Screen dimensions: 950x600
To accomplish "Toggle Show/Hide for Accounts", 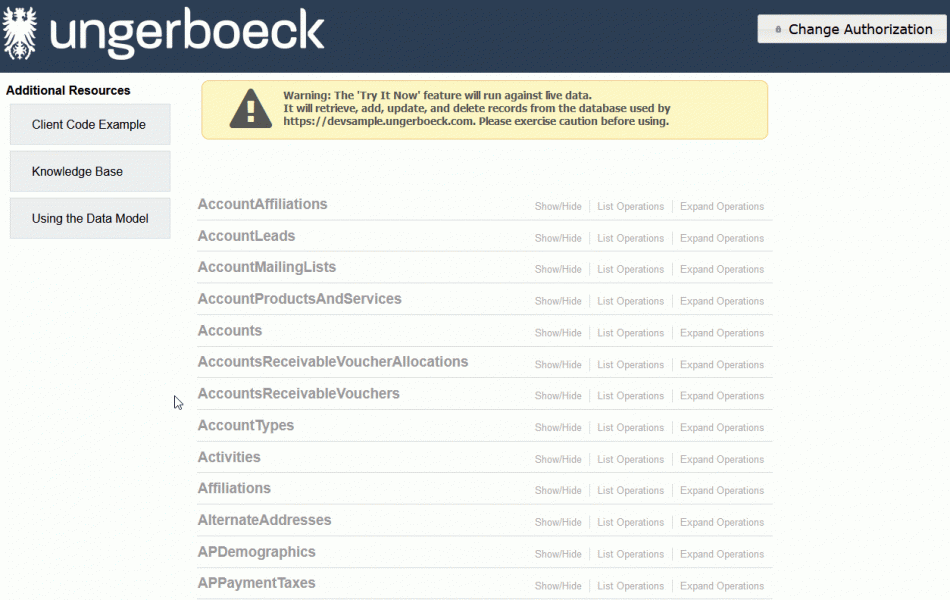I will 558,333.
